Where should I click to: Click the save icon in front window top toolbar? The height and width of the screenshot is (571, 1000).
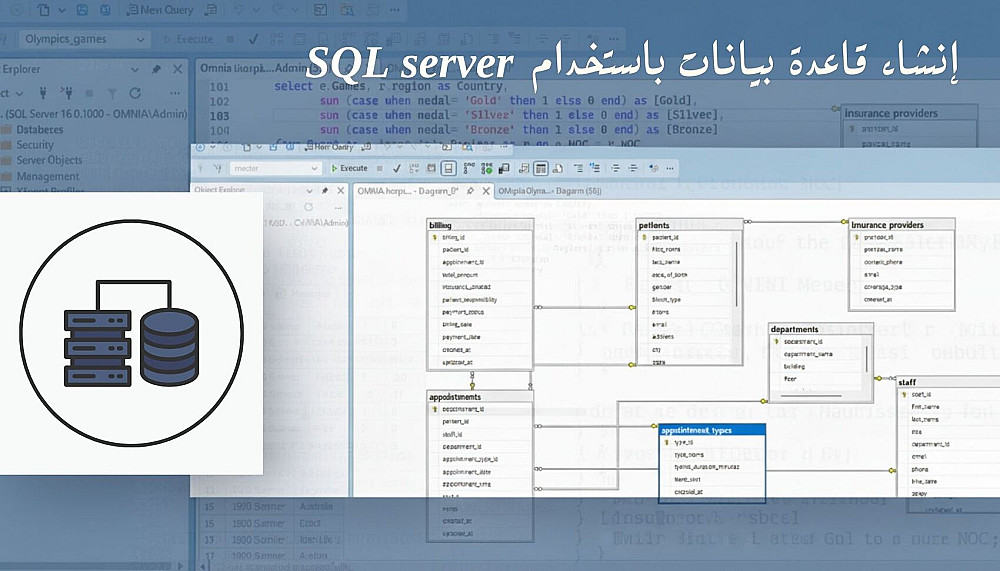coord(272,147)
